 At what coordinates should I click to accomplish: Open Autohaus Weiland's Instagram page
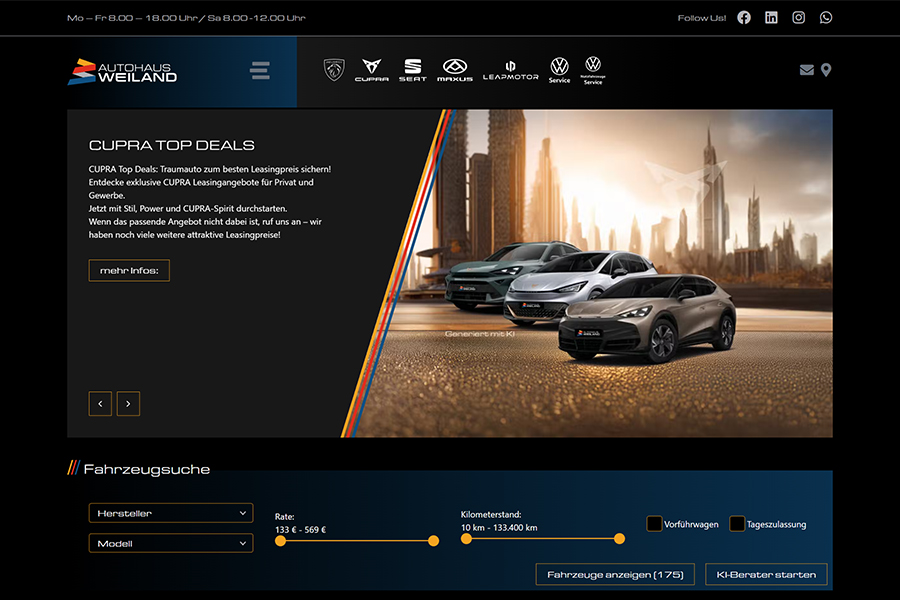[x=798, y=17]
